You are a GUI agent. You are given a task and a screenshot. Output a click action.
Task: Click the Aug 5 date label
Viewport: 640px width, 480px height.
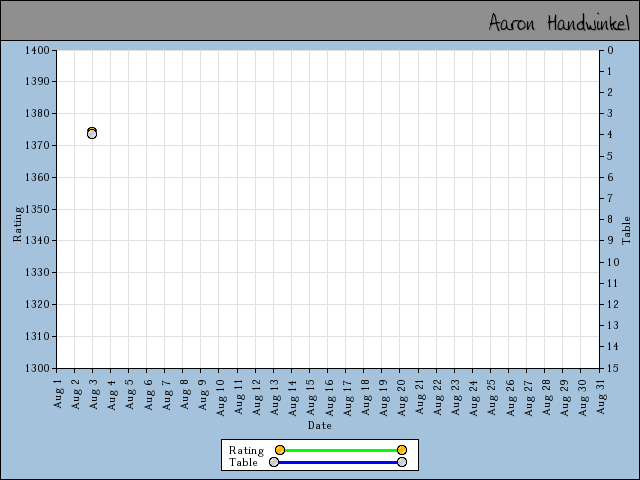coord(129,393)
